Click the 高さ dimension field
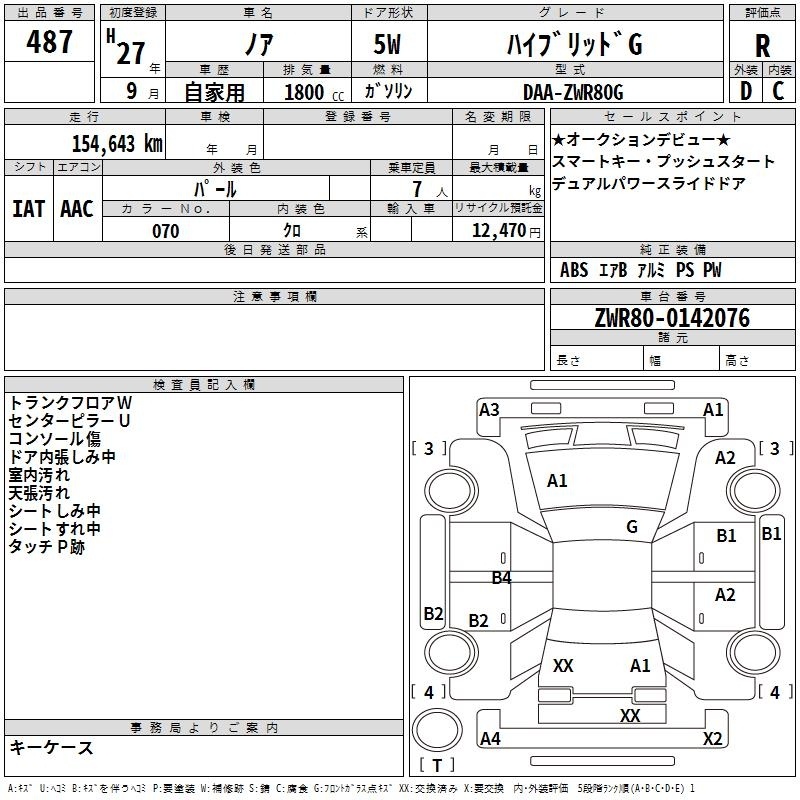The image size is (800, 800). [757, 358]
